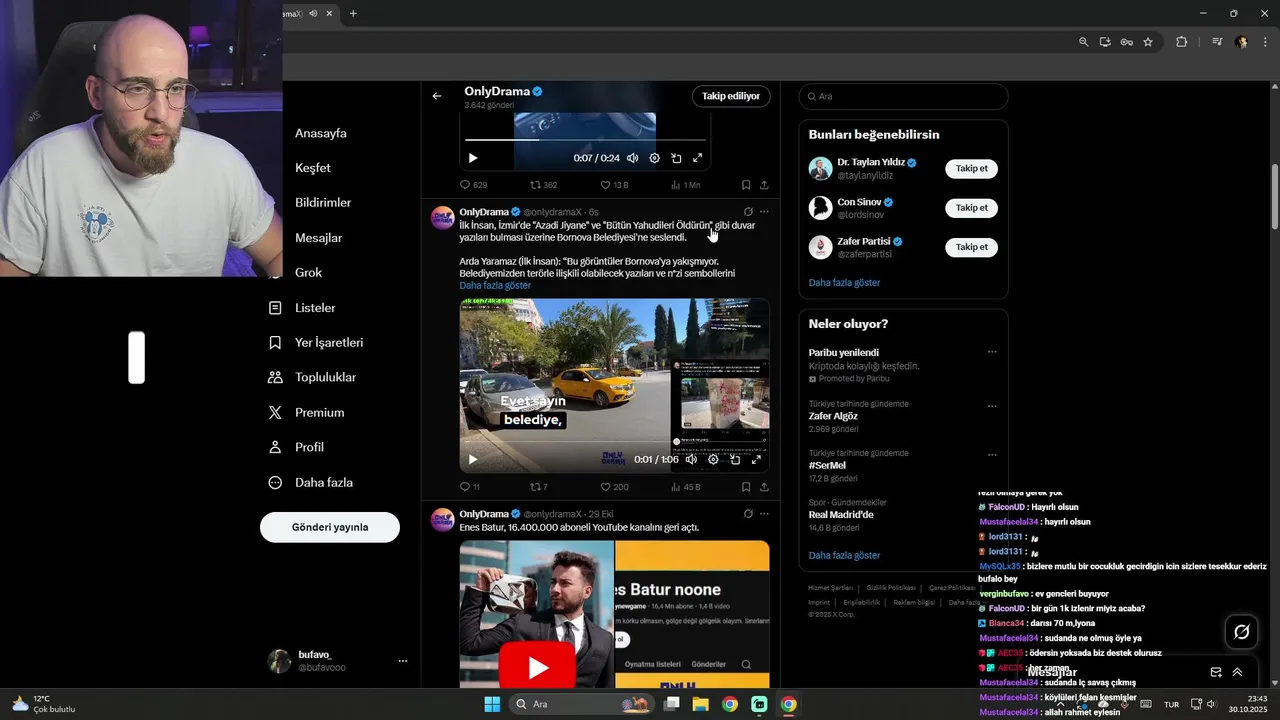The width and height of the screenshot is (1280, 720).
Task: Follow Zafer Partisi
Action: [971, 247]
